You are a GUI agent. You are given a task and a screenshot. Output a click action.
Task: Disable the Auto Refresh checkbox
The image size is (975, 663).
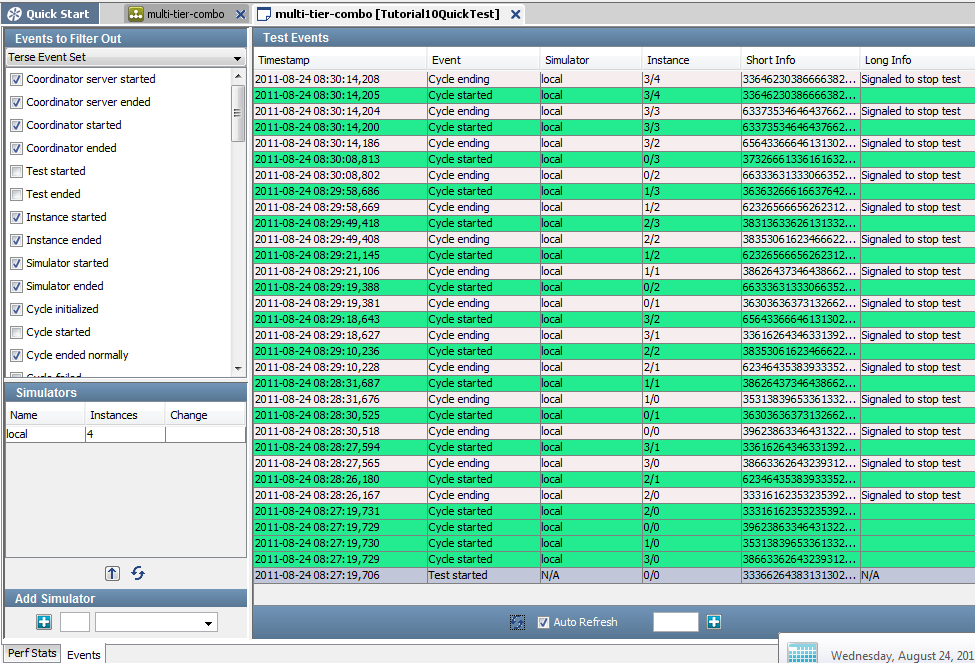pos(542,621)
